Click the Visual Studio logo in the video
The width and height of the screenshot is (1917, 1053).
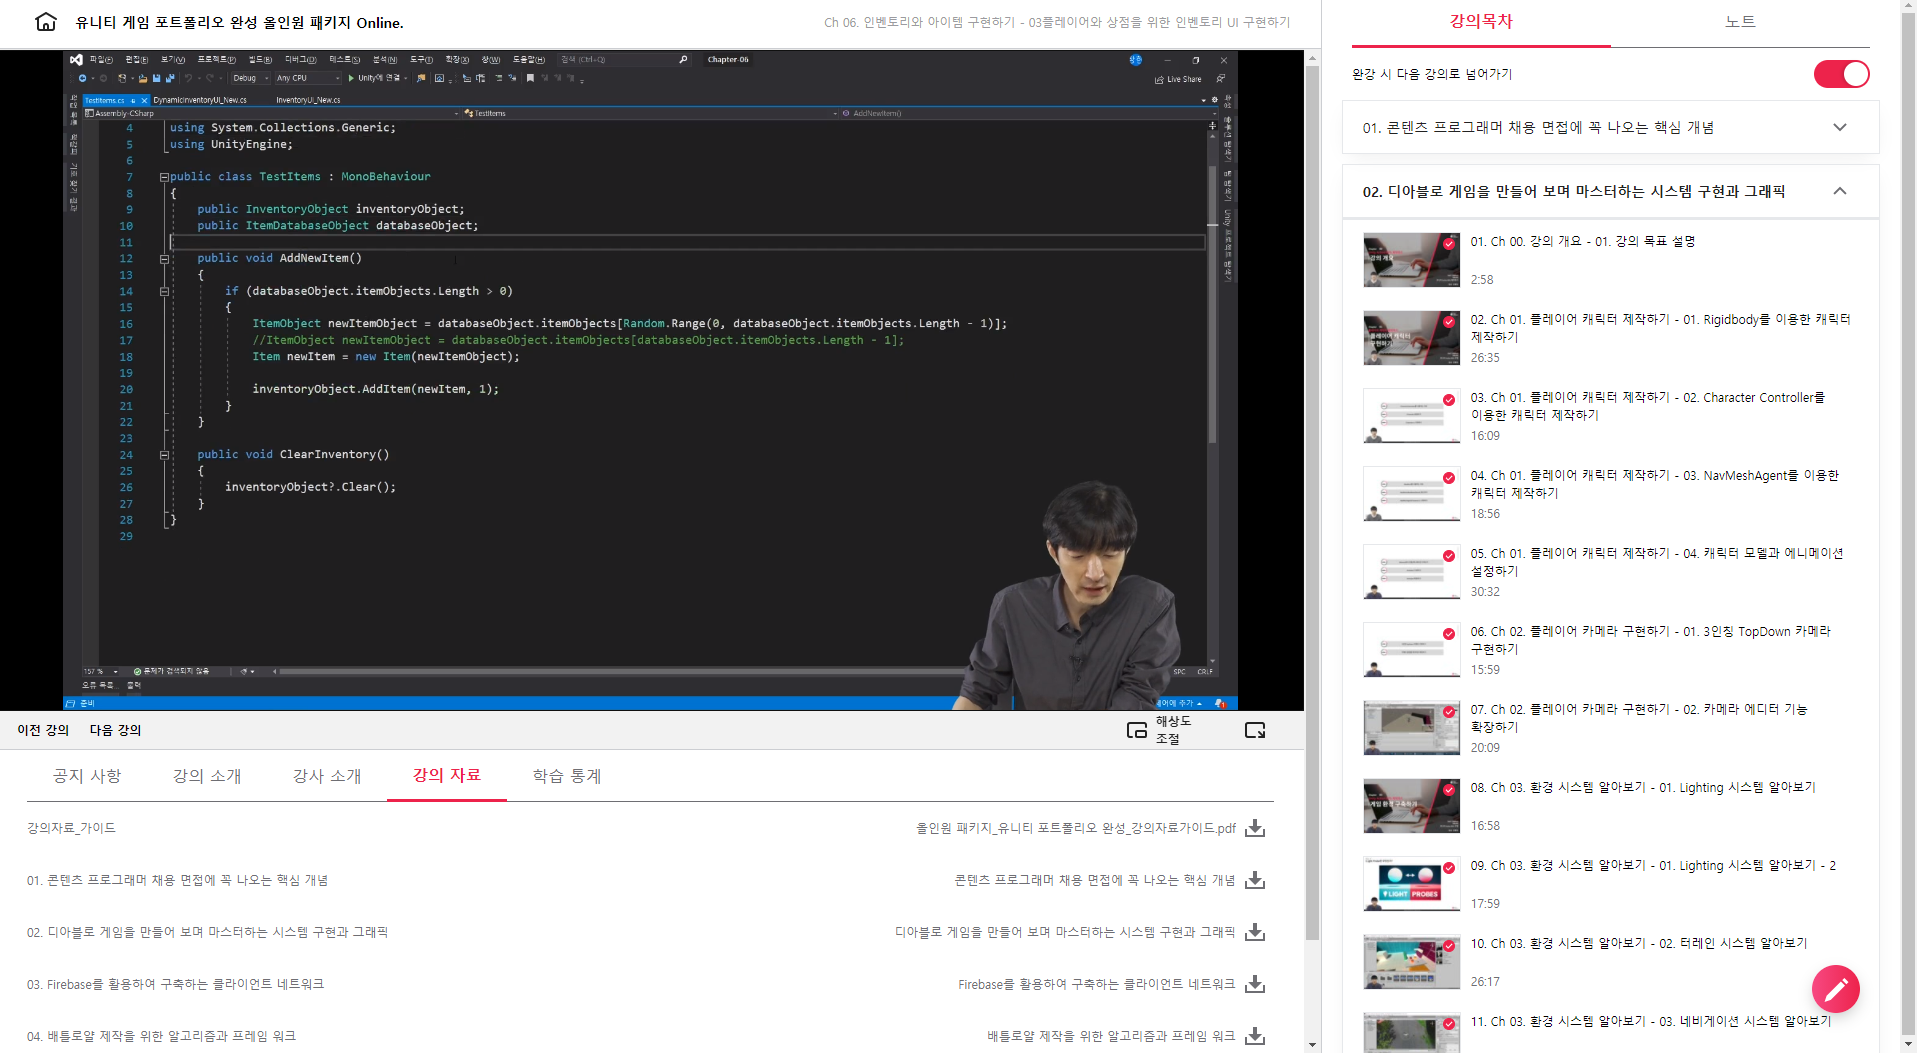[x=77, y=60]
